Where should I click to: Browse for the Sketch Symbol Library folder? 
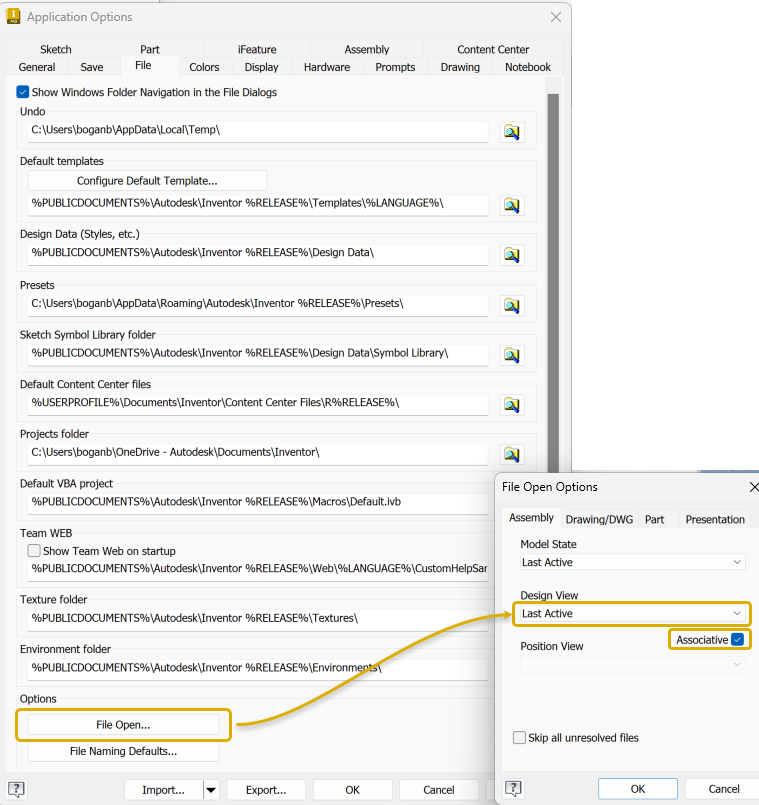pyautogui.click(x=511, y=355)
